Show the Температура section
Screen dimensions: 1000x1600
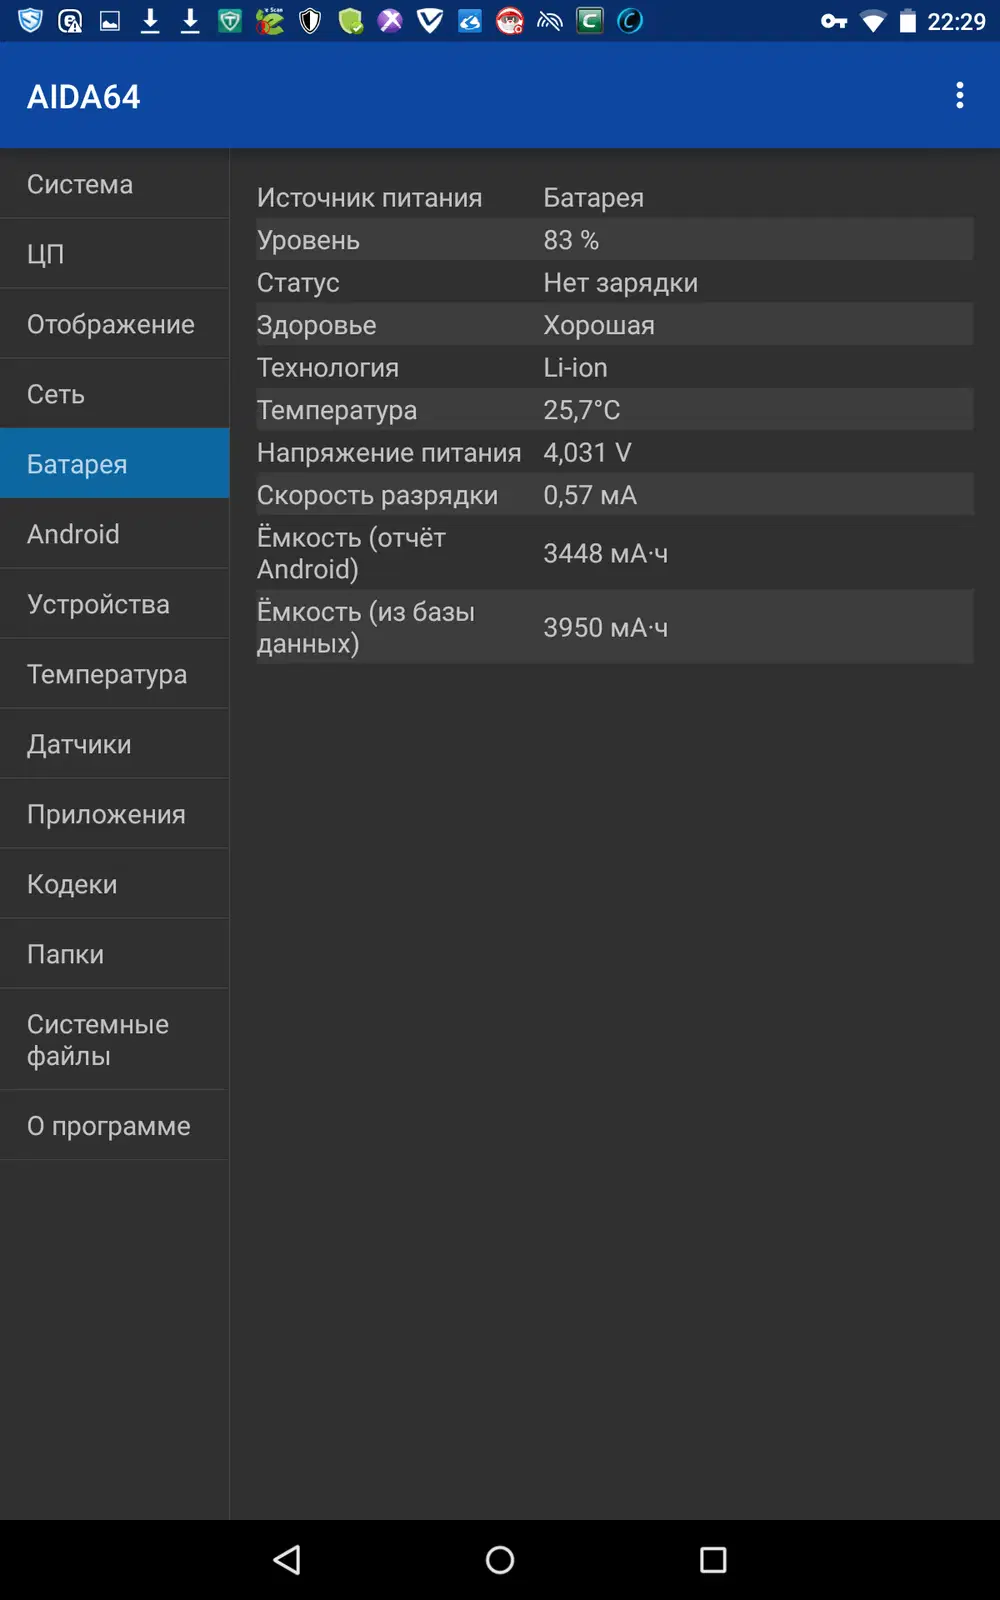tap(114, 674)
